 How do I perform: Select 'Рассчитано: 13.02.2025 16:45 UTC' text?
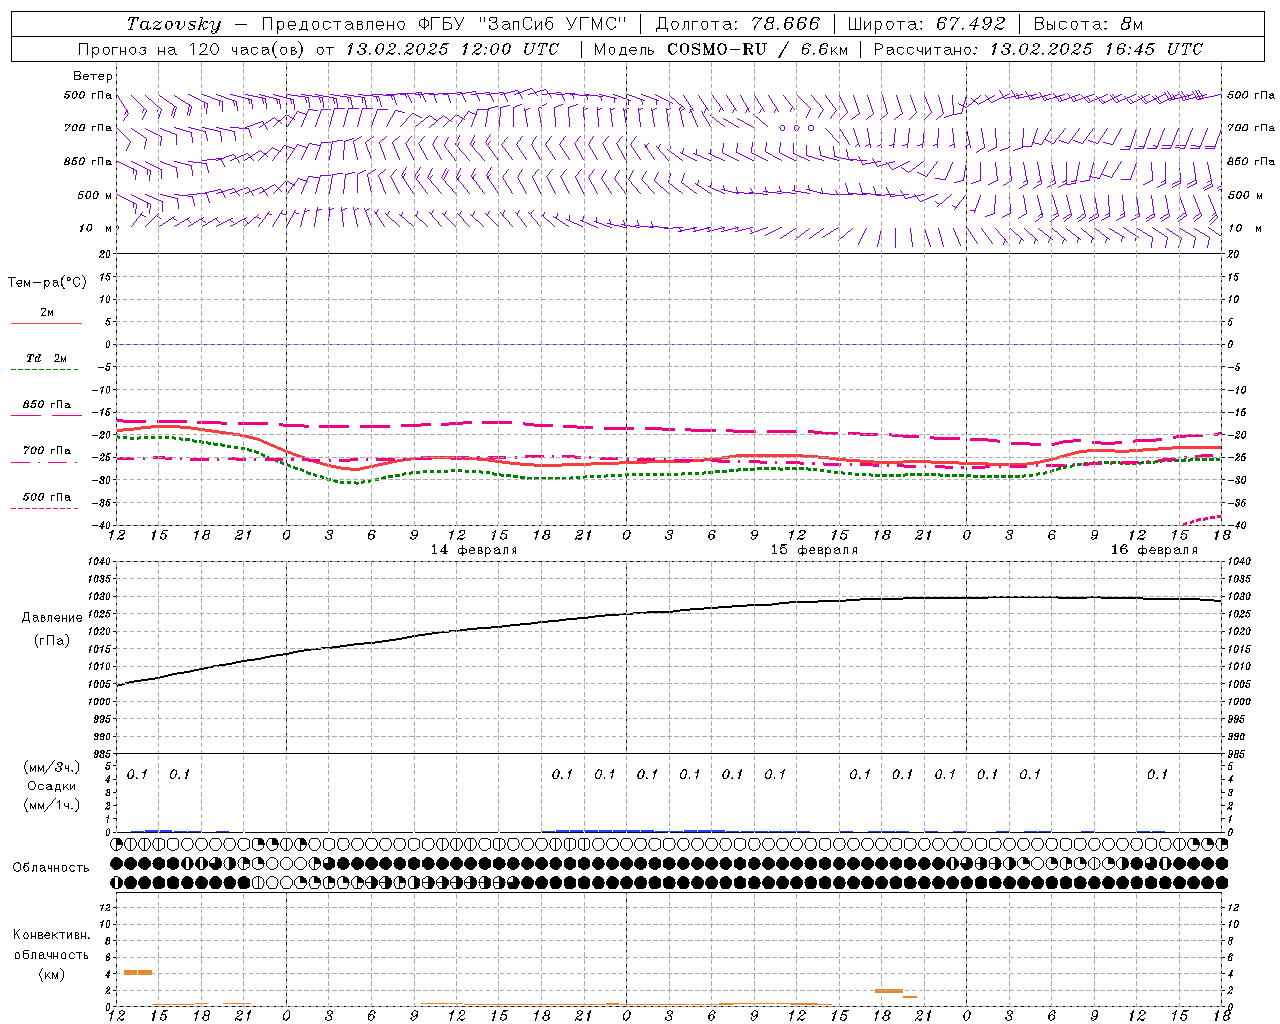point(1038,49)
